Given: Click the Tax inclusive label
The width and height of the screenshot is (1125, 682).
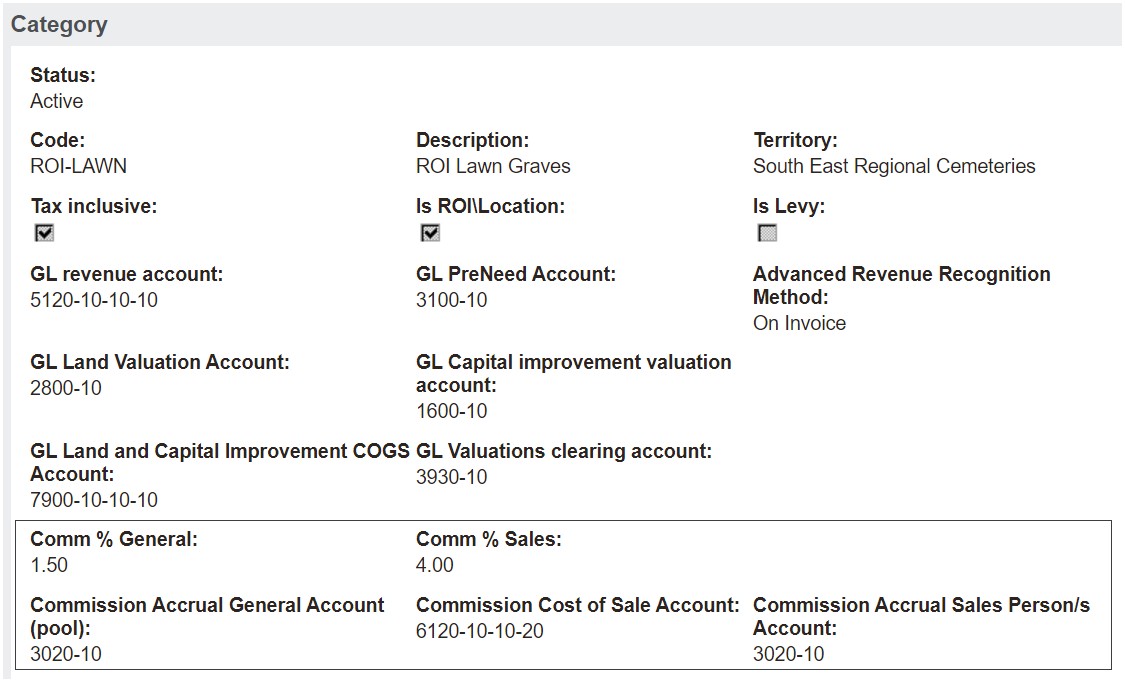Looking at the screenshot, I should [94, 207].
